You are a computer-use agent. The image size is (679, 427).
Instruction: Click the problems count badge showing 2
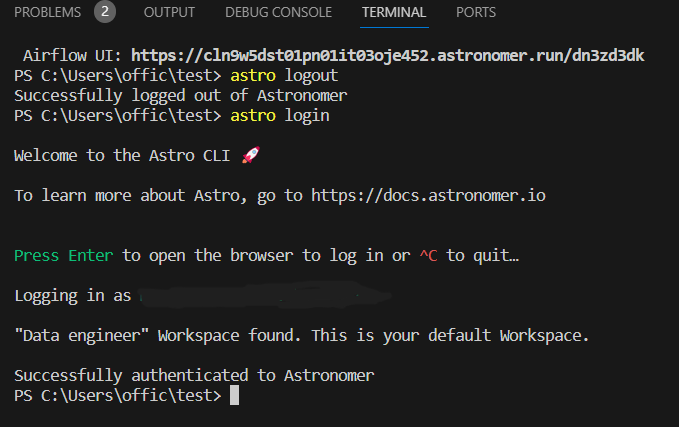[105, 12]
